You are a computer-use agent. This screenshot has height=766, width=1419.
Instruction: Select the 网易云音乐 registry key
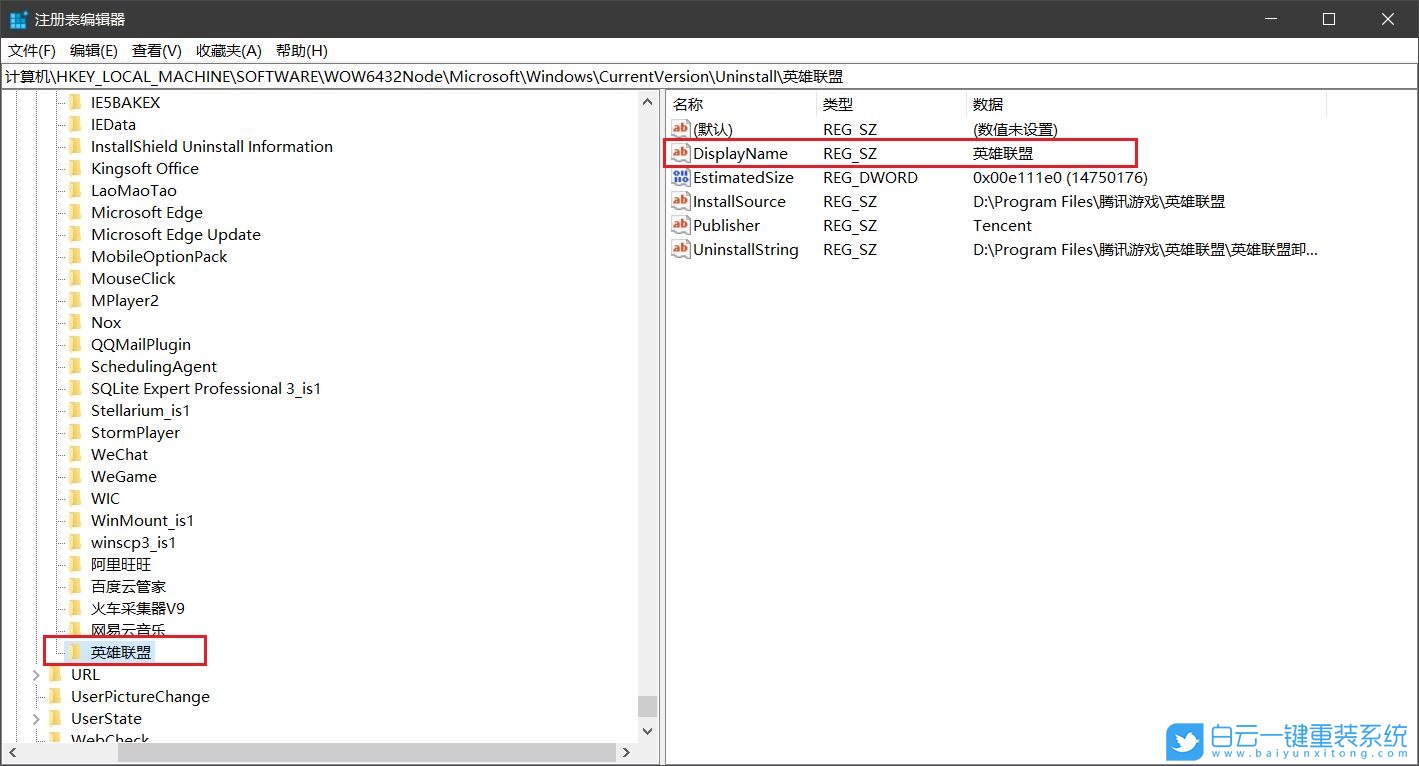(x=128, y=630)
